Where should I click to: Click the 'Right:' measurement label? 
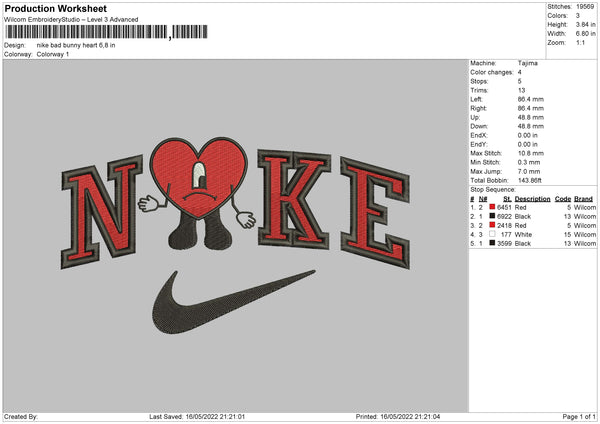[x=478, y=108]
